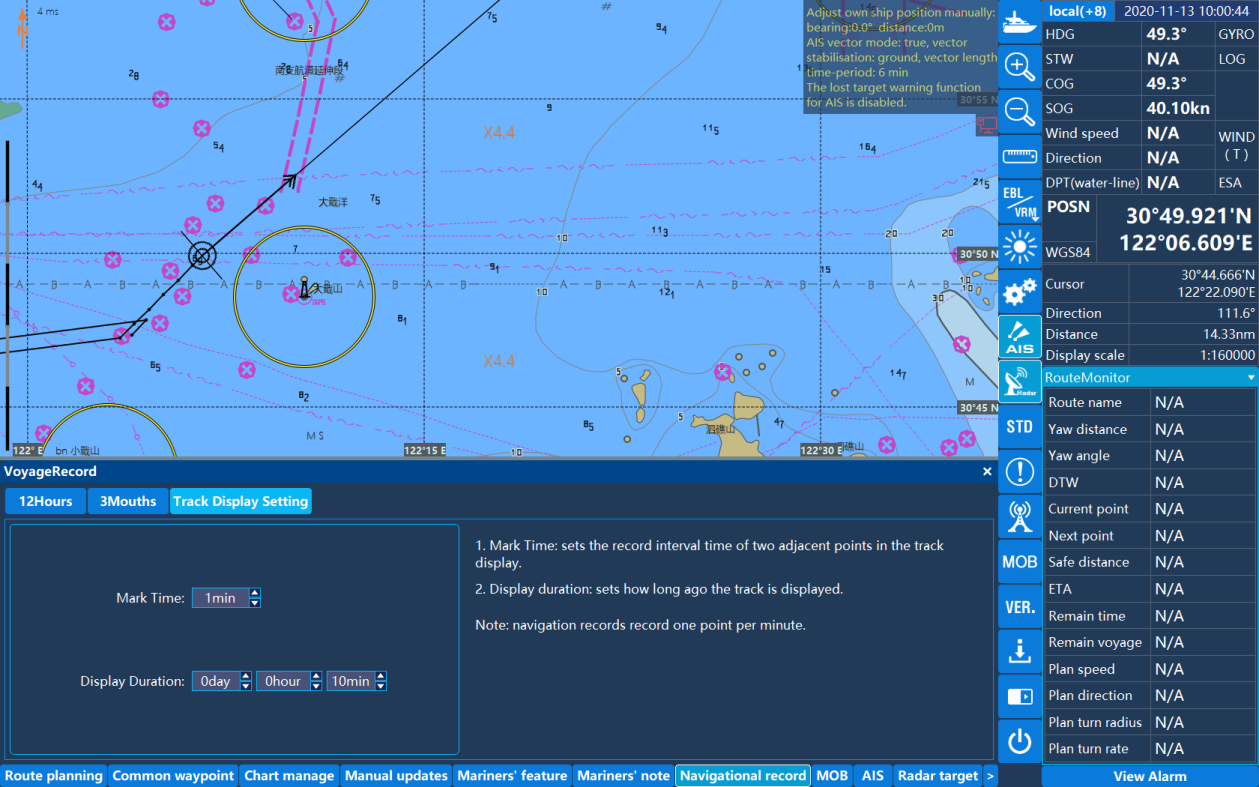1259x787 pixels.
Task: Open the Mariners' feature tab
Action: 513,775
